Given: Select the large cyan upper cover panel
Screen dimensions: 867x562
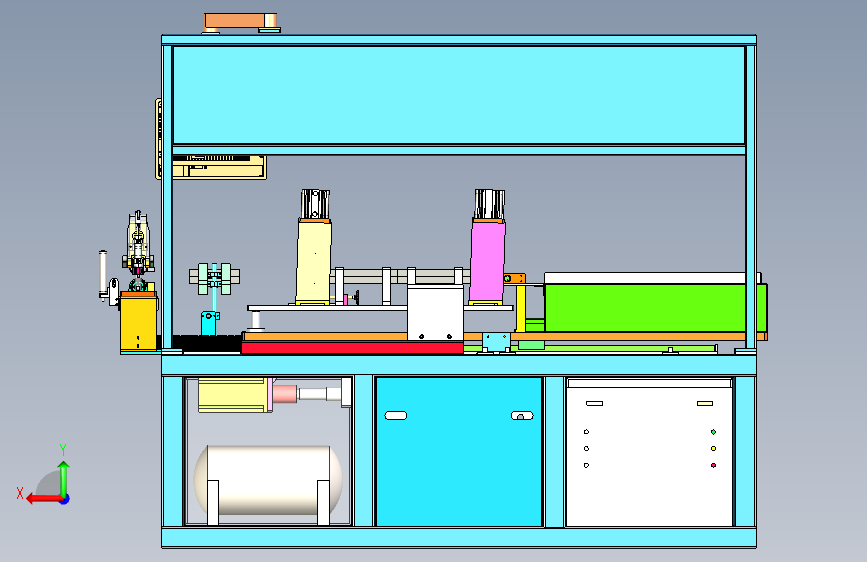Looking at the screenshot, I should click(459, 95).
